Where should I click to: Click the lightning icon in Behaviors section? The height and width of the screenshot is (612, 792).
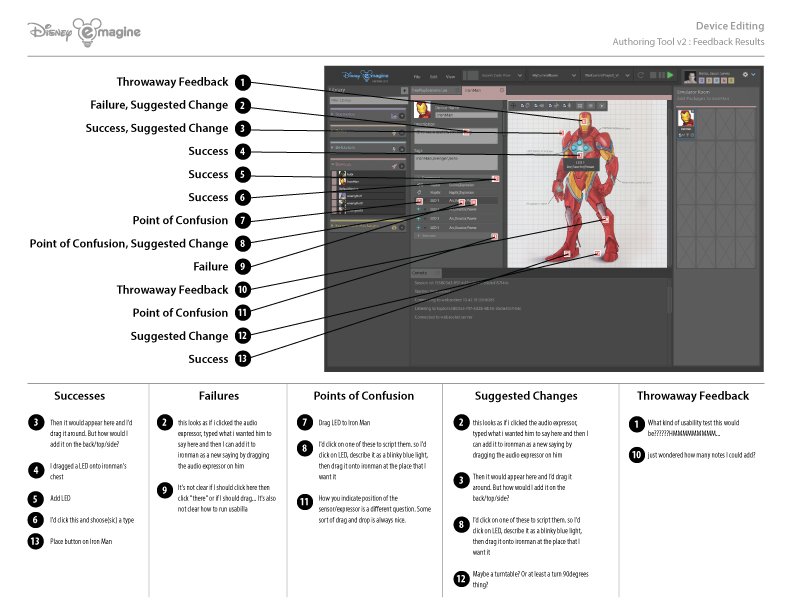pos(394,149)
